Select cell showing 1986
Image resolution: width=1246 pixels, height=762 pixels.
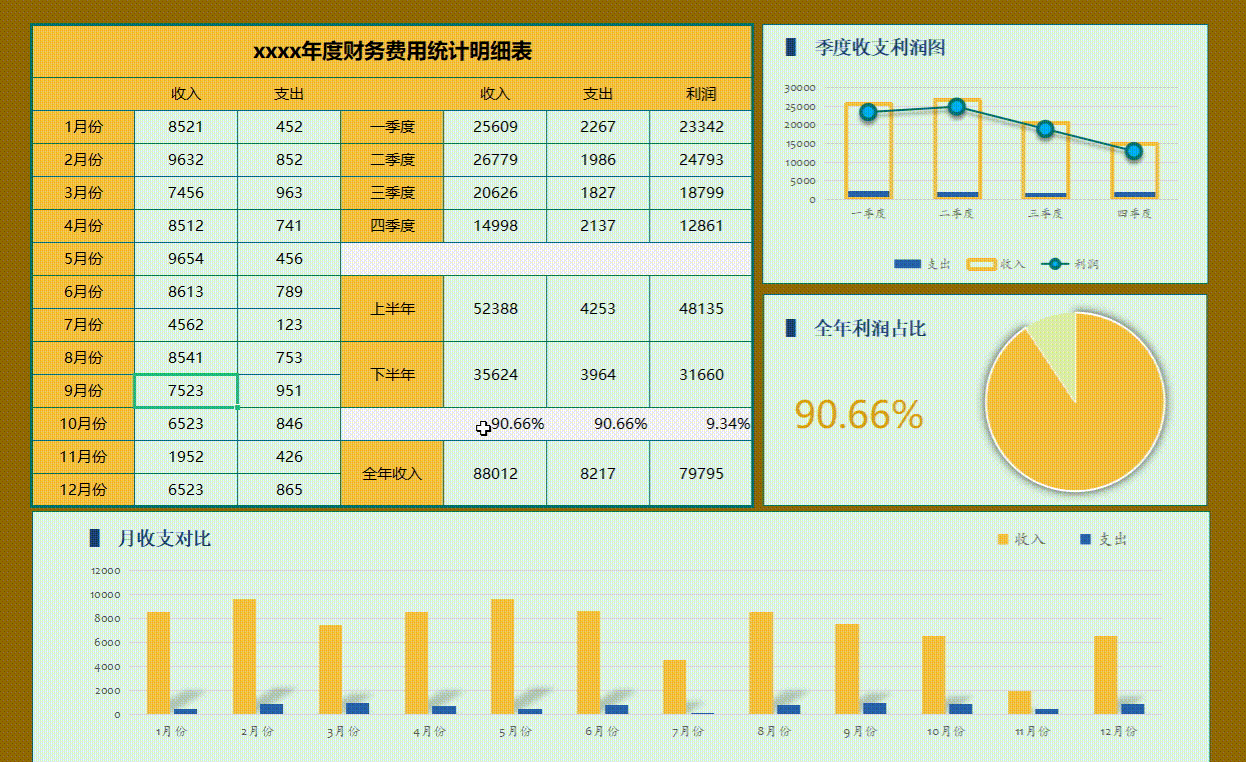click(x=598, y=160)
